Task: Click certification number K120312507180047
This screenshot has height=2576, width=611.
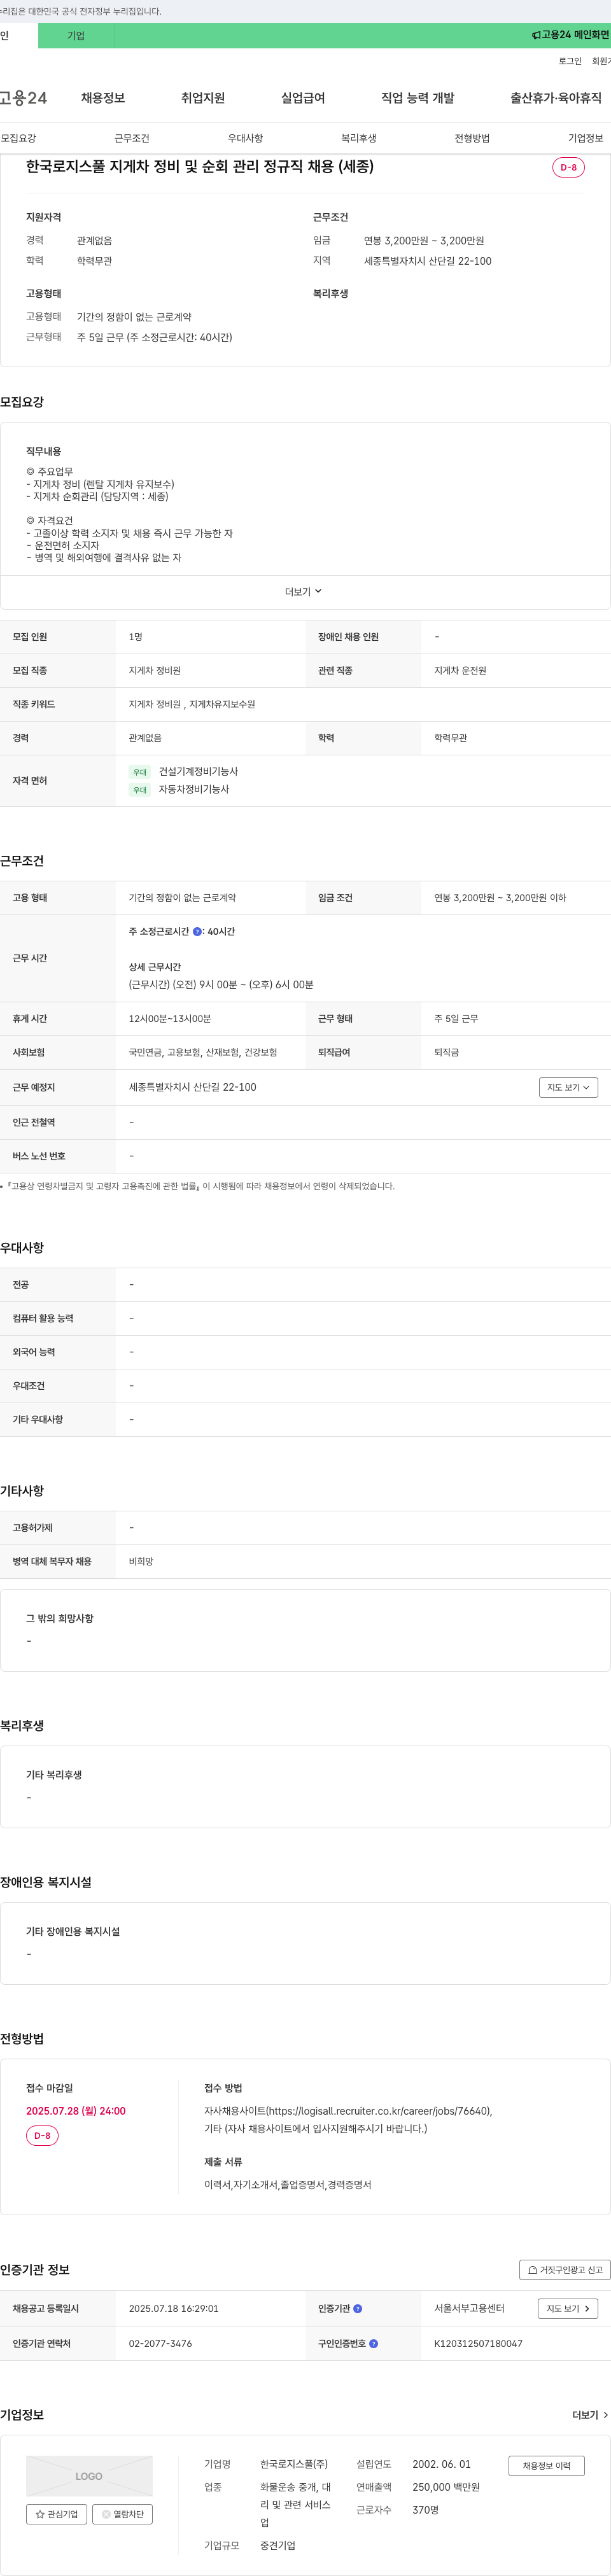Action: point(478,2343)
